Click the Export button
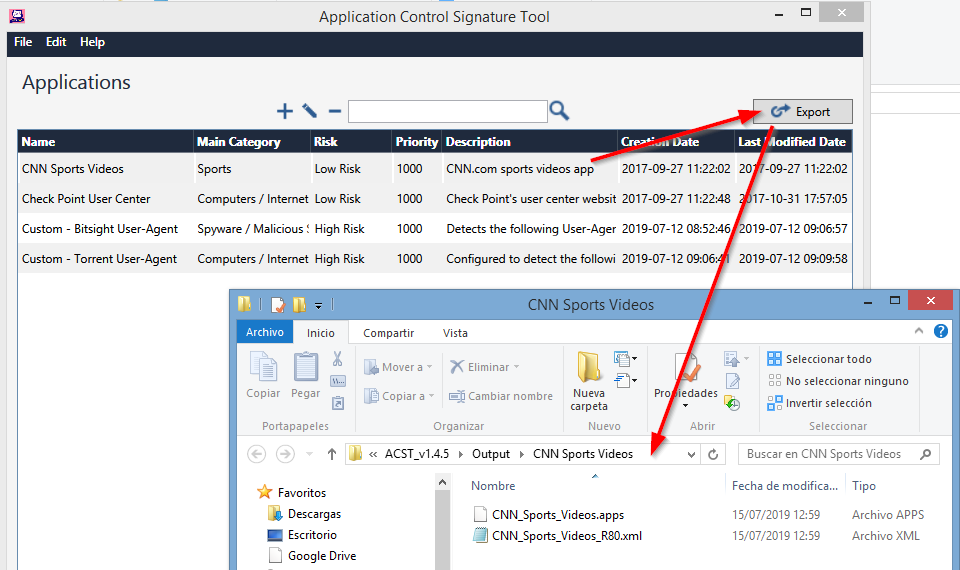The image size is (960, 570). click(802, 111)
